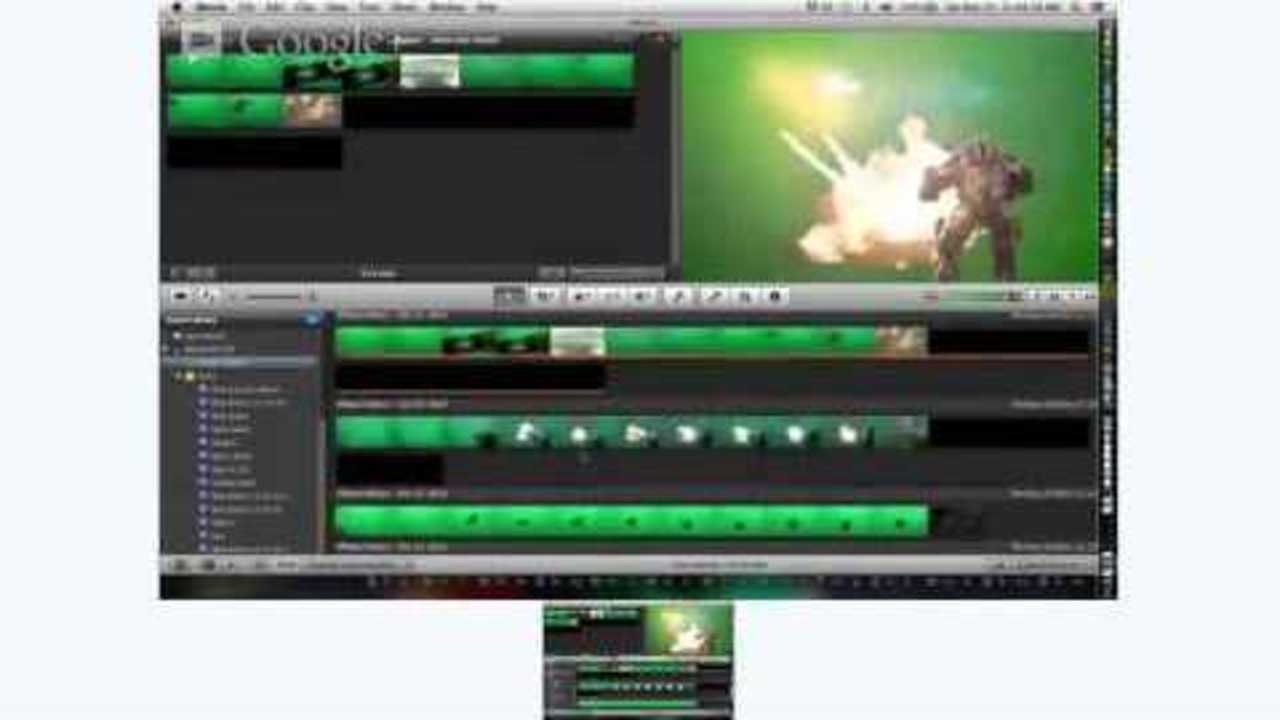Click the small screen-share thumbnail below the window
Viewport: 1280px width, 720px height.
(x=638, y=659)
